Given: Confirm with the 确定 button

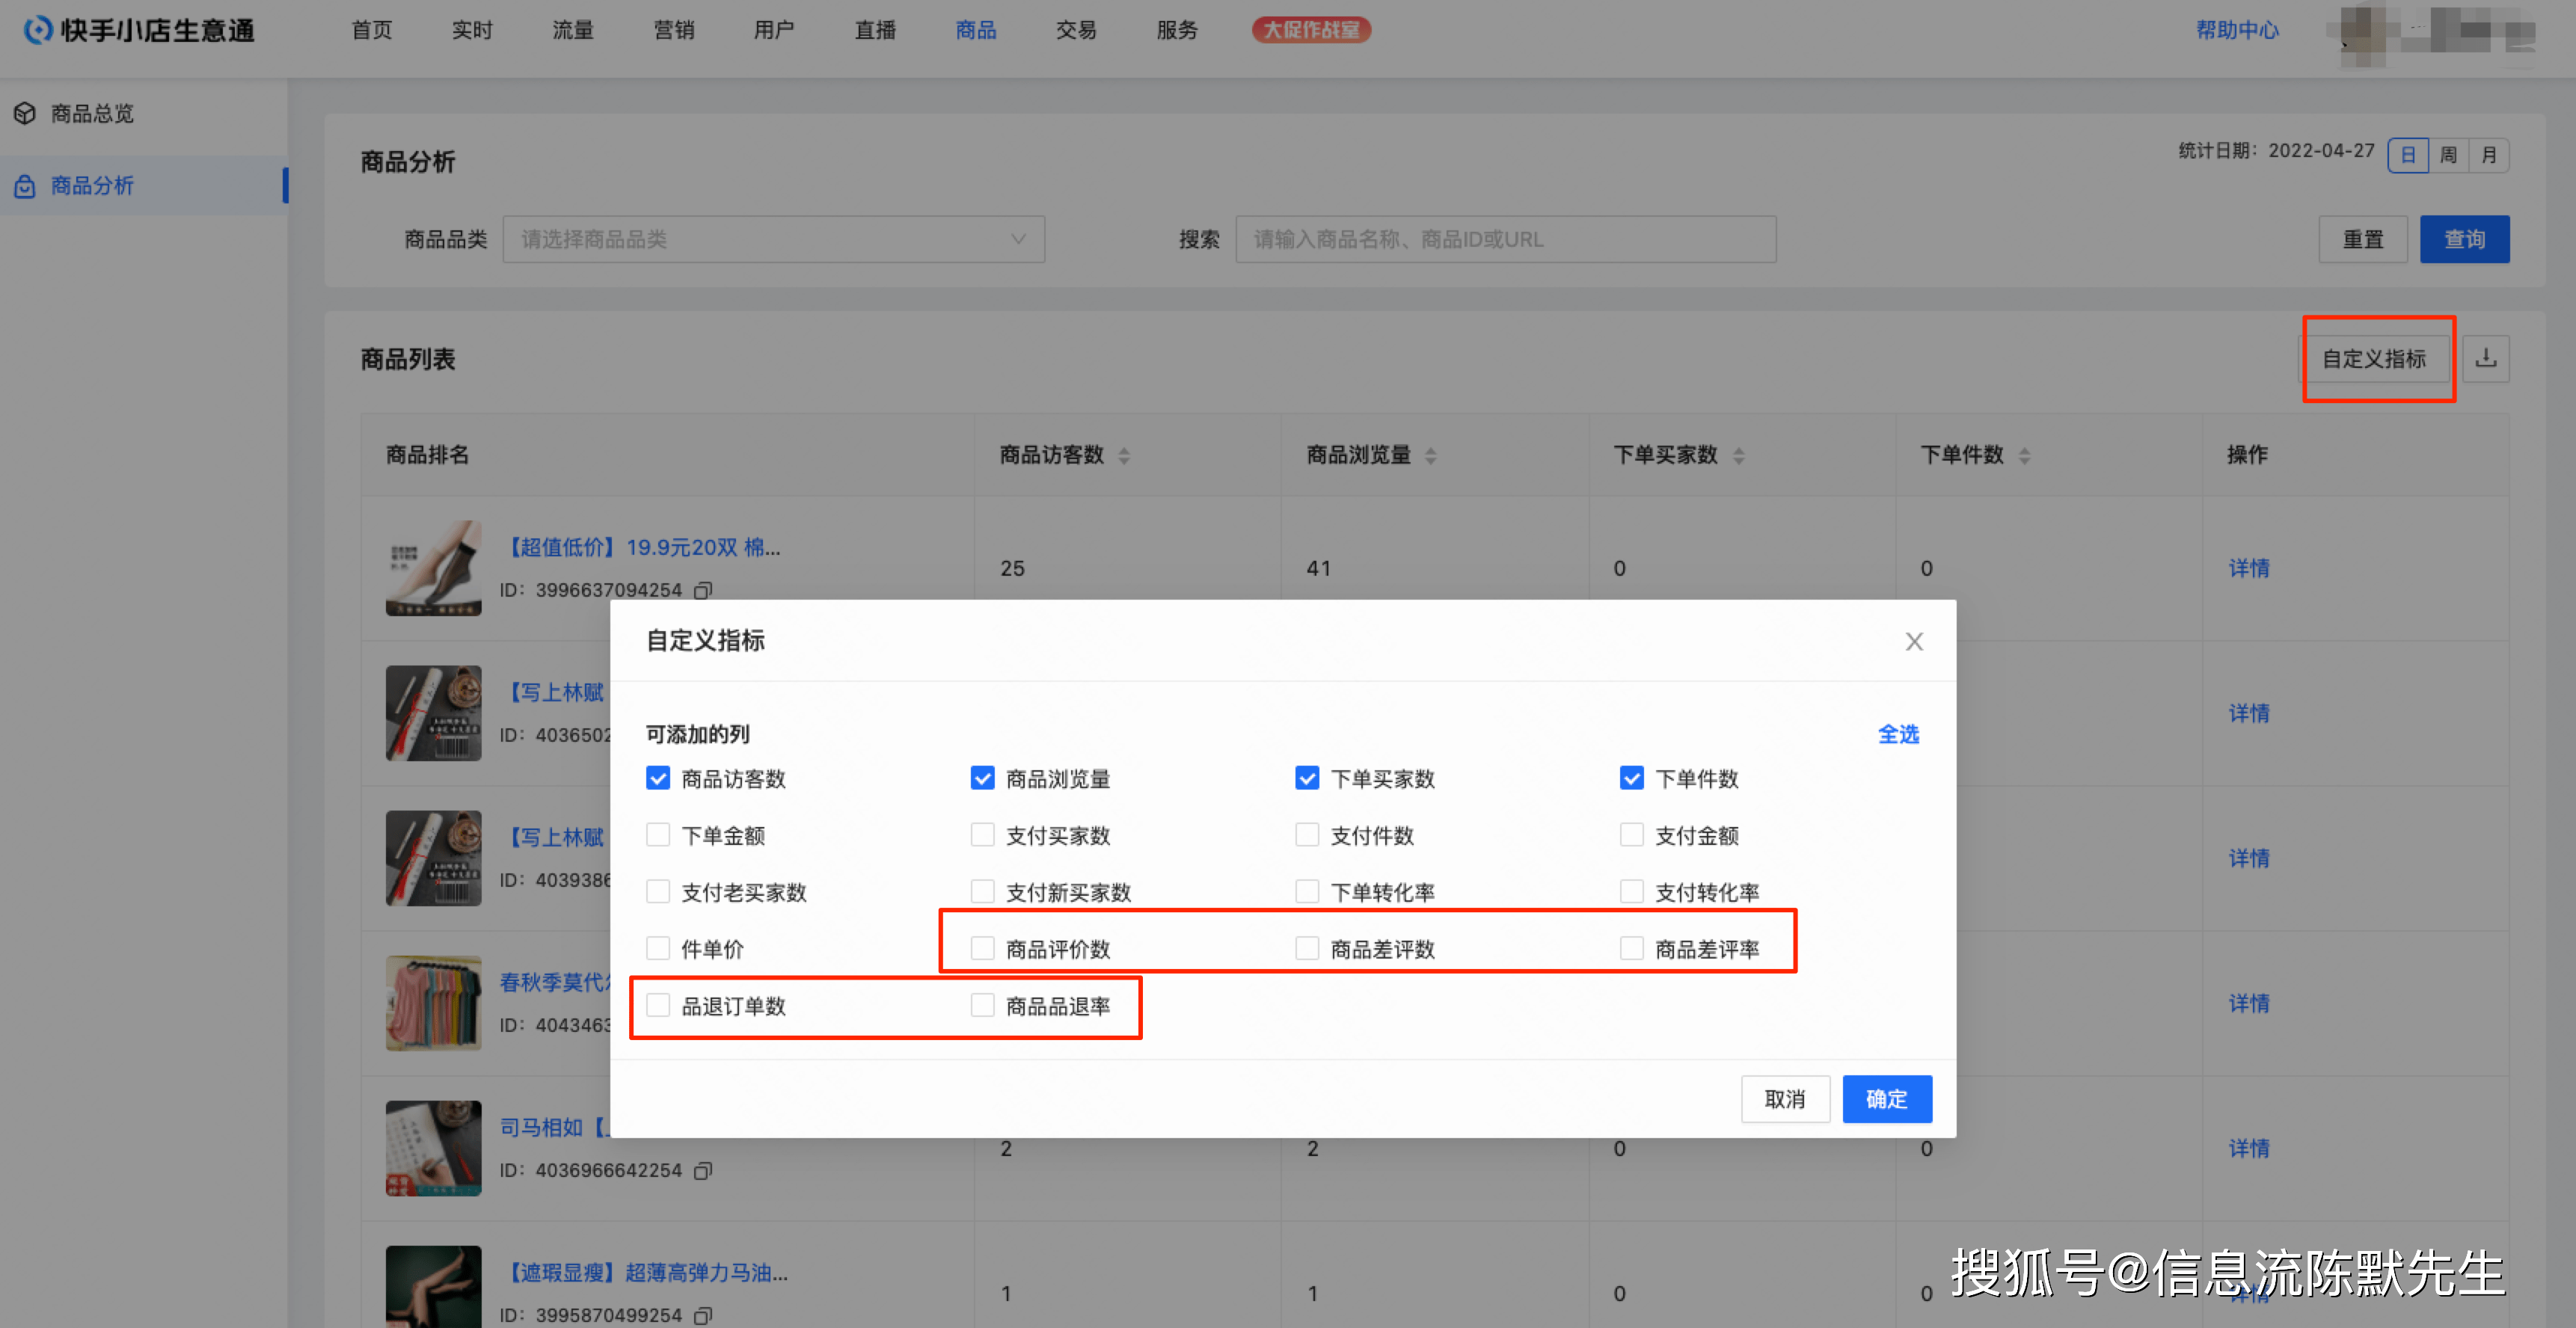Looking at the screenshot, I should coord(1887,1099).
